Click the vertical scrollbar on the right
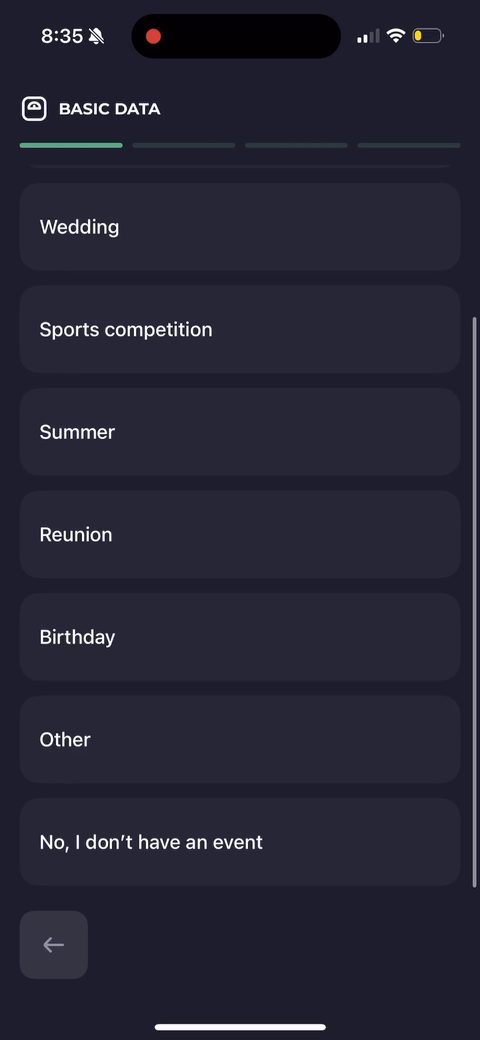This screenshot has height=1040, width=480. coord(474,602)
